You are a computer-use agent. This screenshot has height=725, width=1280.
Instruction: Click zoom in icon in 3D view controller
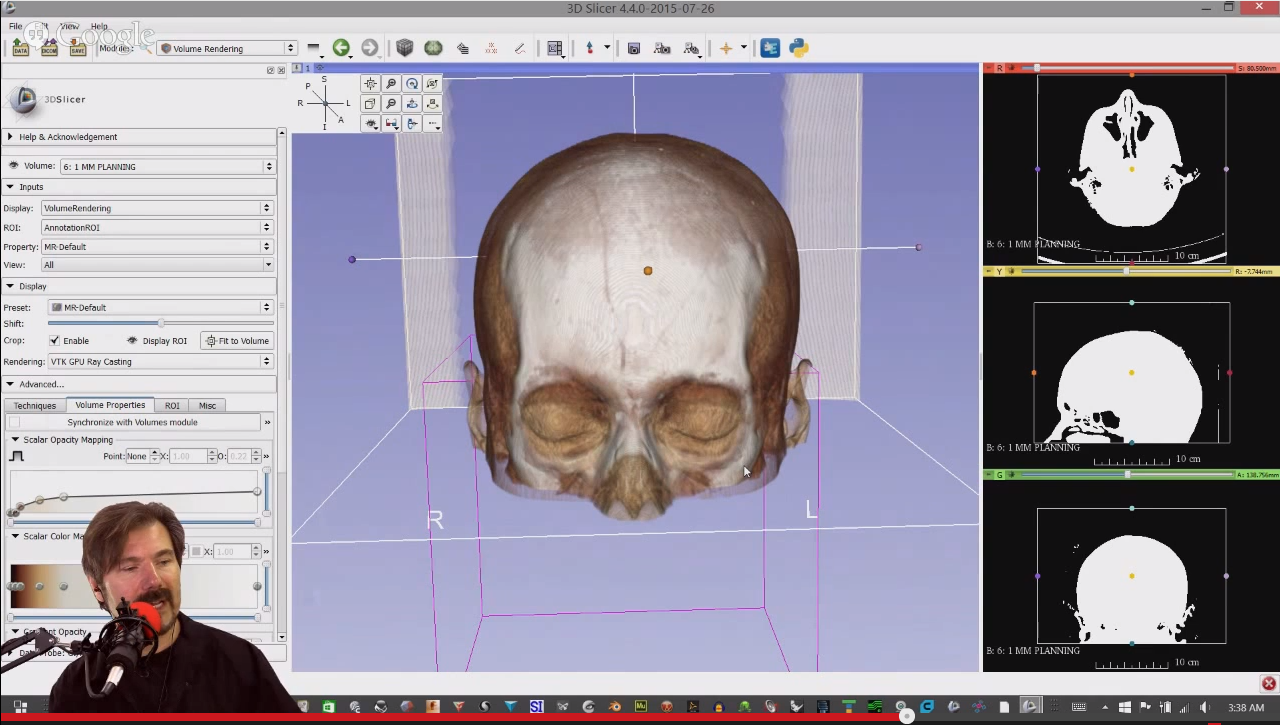[391, 84]
